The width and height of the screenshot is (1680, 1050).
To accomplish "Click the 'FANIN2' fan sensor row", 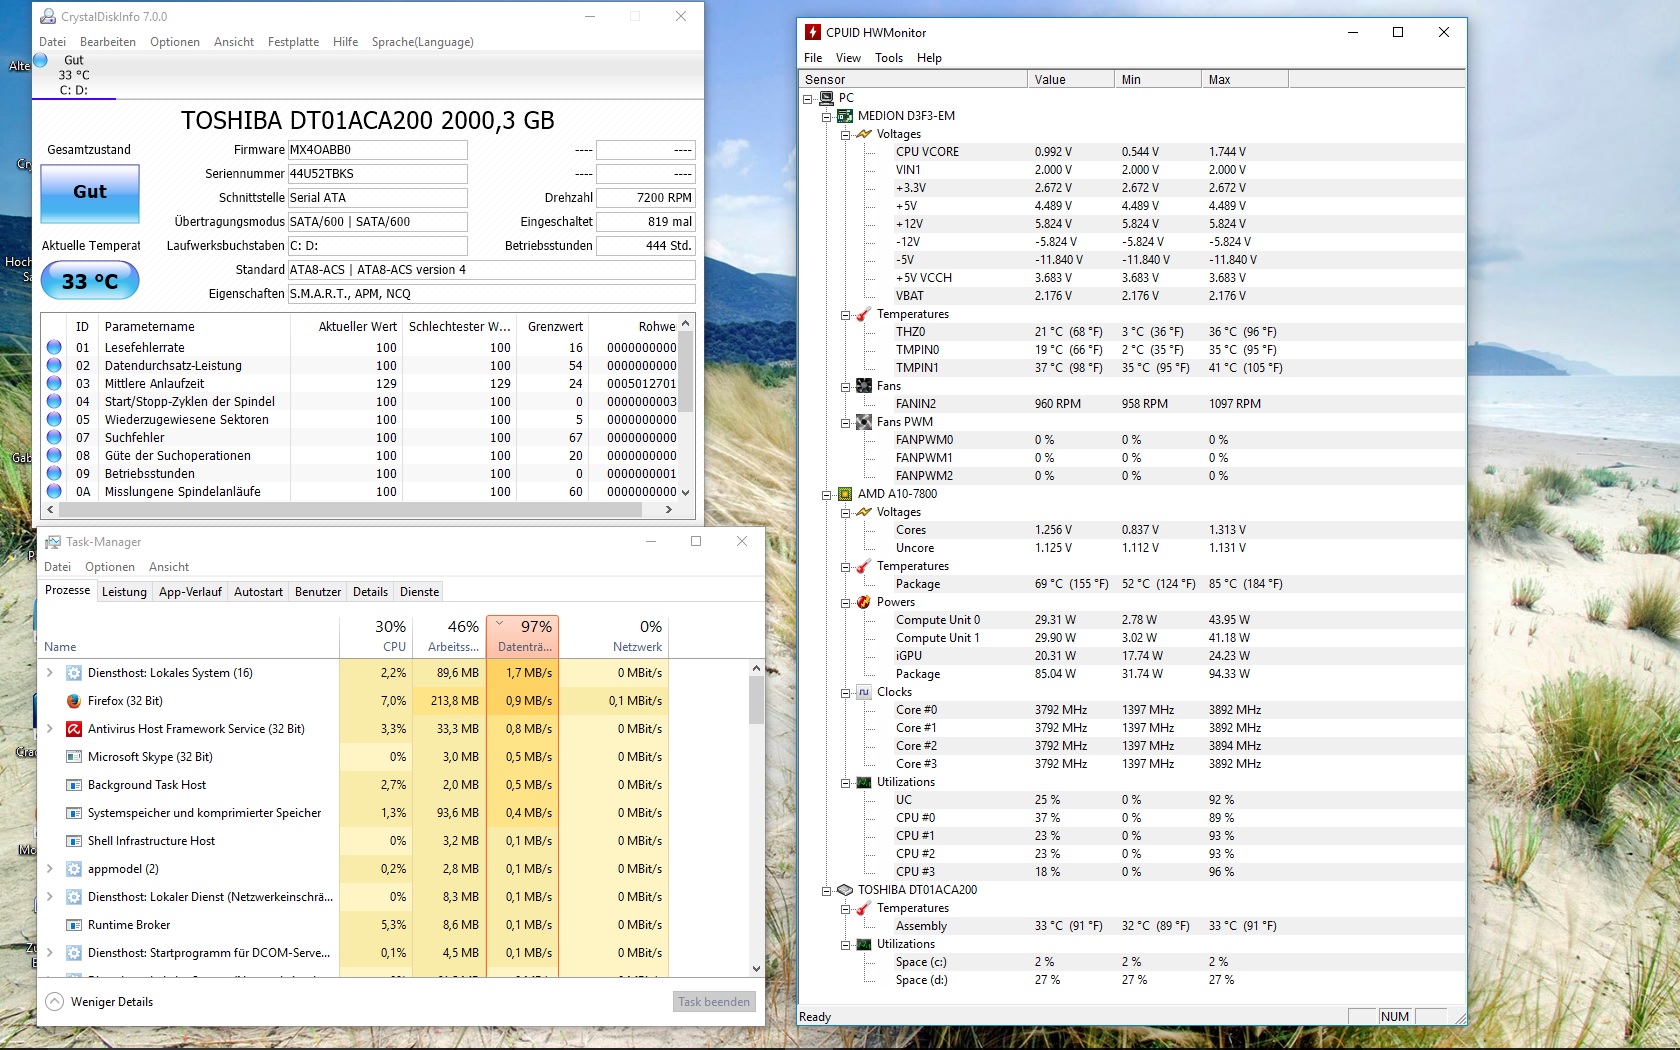I will (1132, 404).
